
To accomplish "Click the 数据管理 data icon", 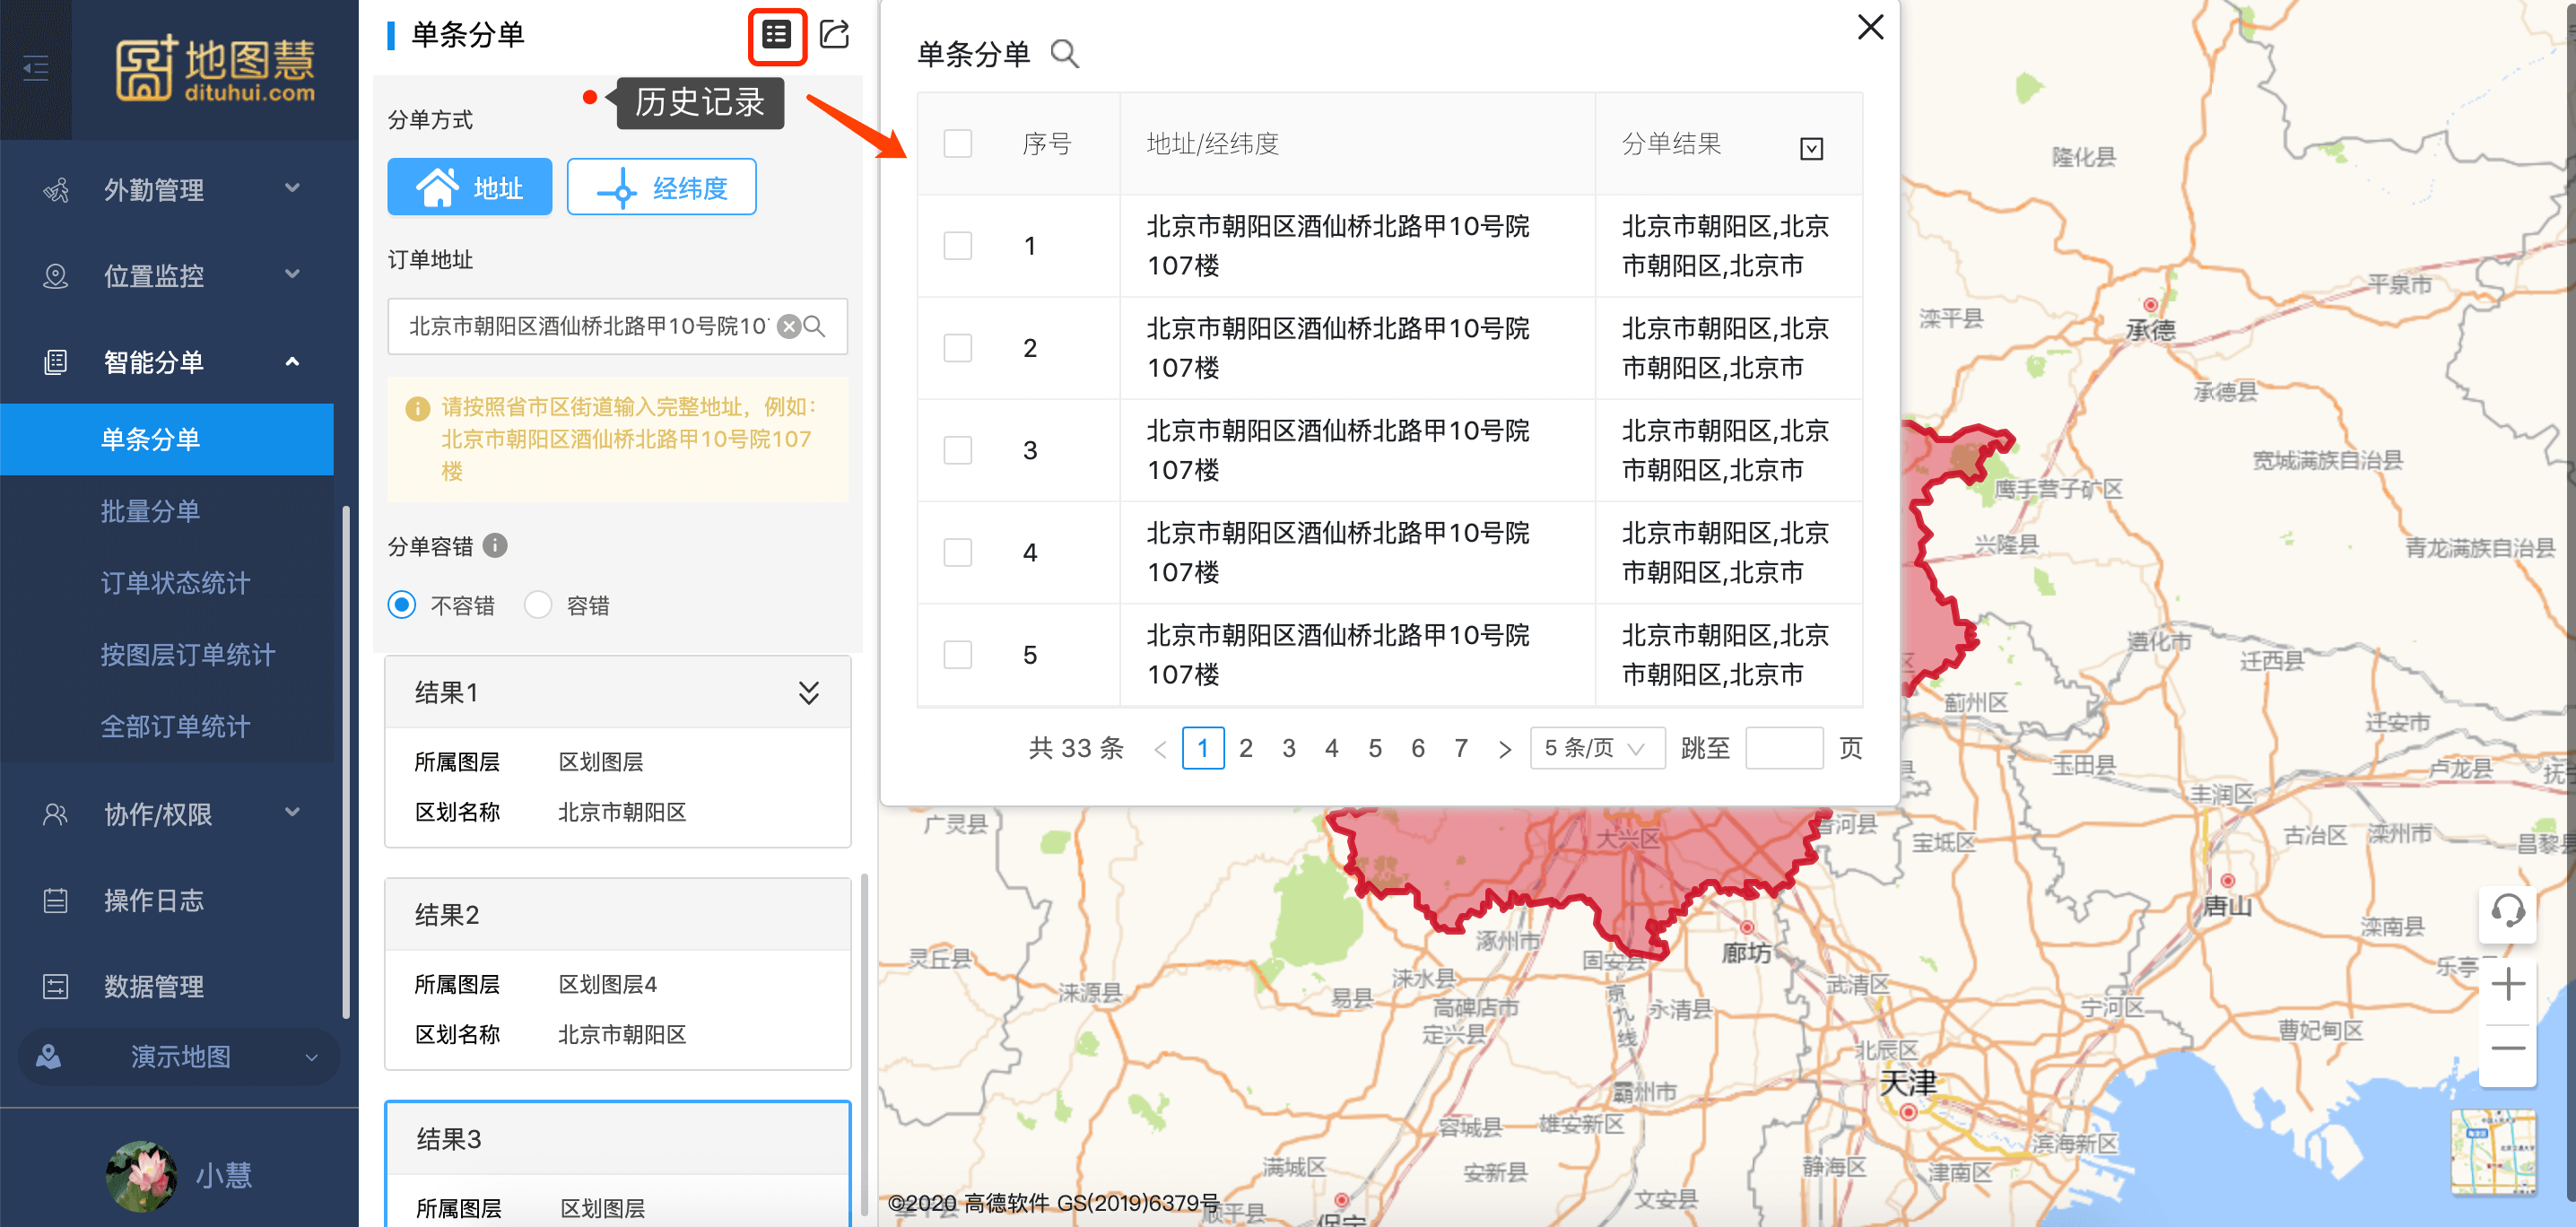I will pos(56,986).
